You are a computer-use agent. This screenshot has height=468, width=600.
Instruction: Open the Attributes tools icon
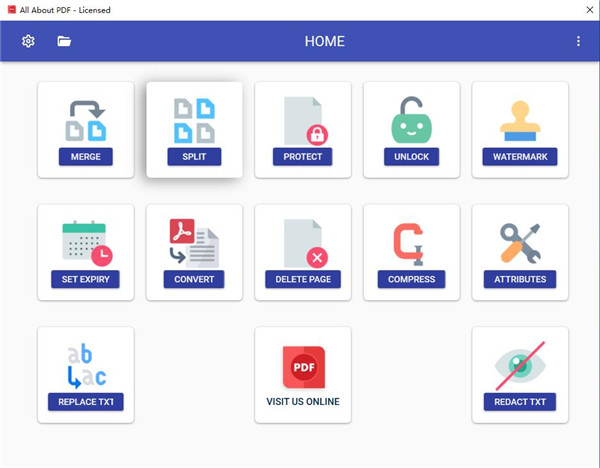[520, 243]
